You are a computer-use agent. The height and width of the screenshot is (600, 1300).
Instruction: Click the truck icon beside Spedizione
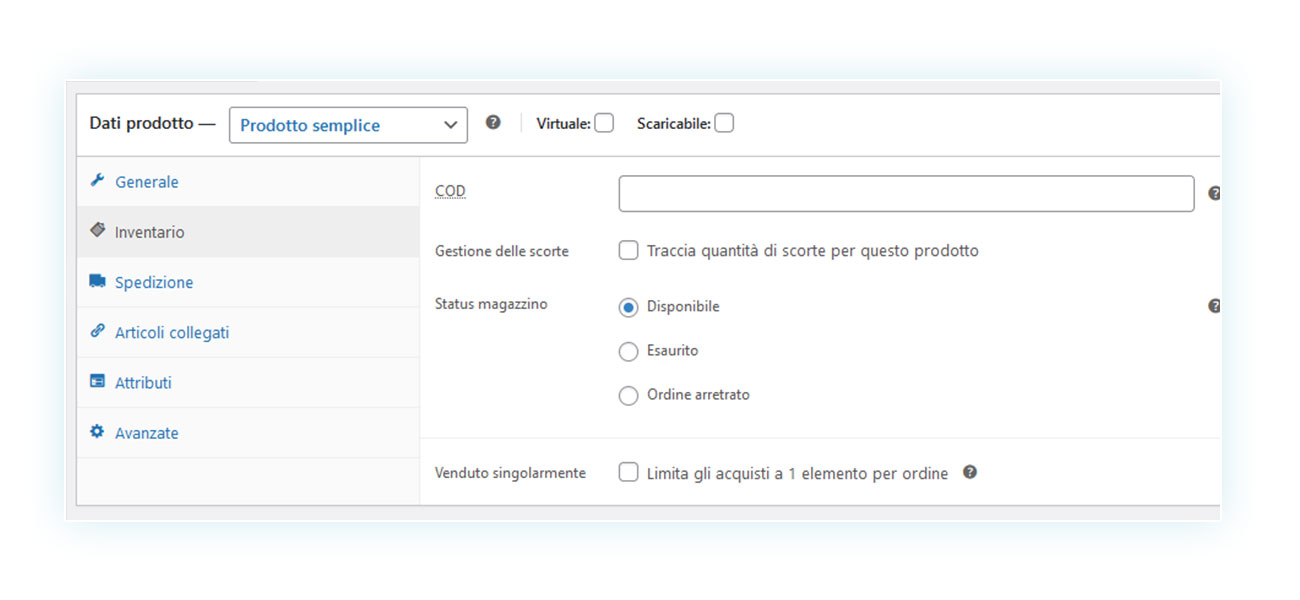[x=97, y=281]
